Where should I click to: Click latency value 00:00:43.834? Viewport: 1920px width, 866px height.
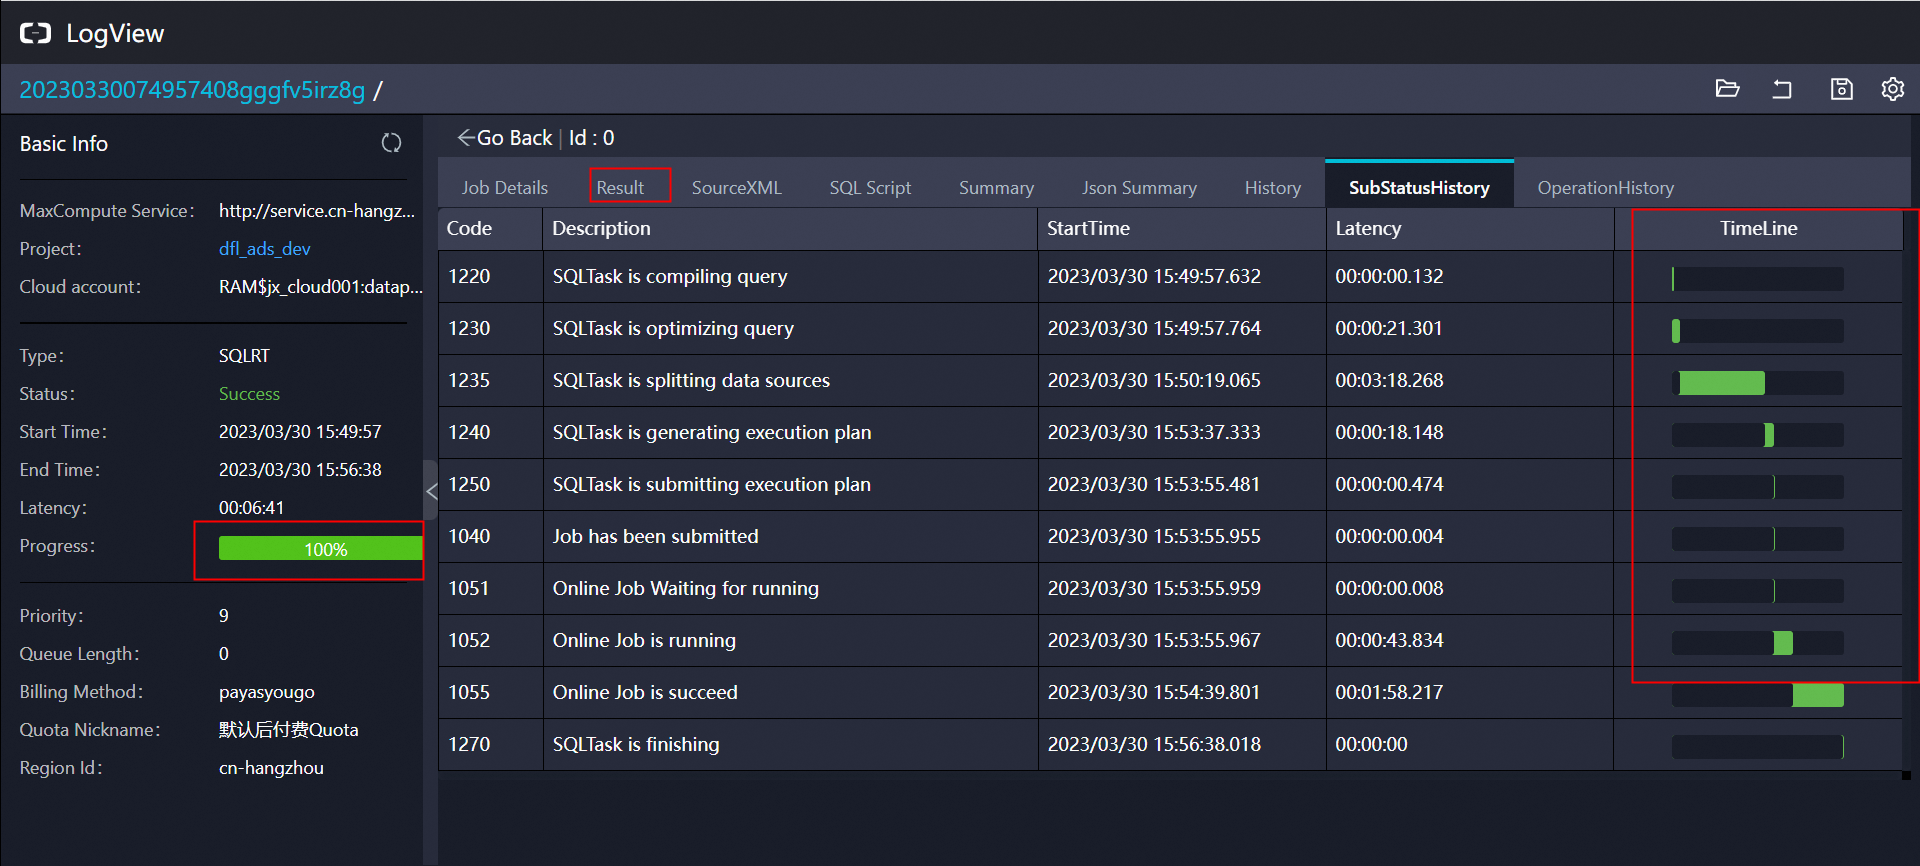pyautogui.click(x=1389, y=641)
